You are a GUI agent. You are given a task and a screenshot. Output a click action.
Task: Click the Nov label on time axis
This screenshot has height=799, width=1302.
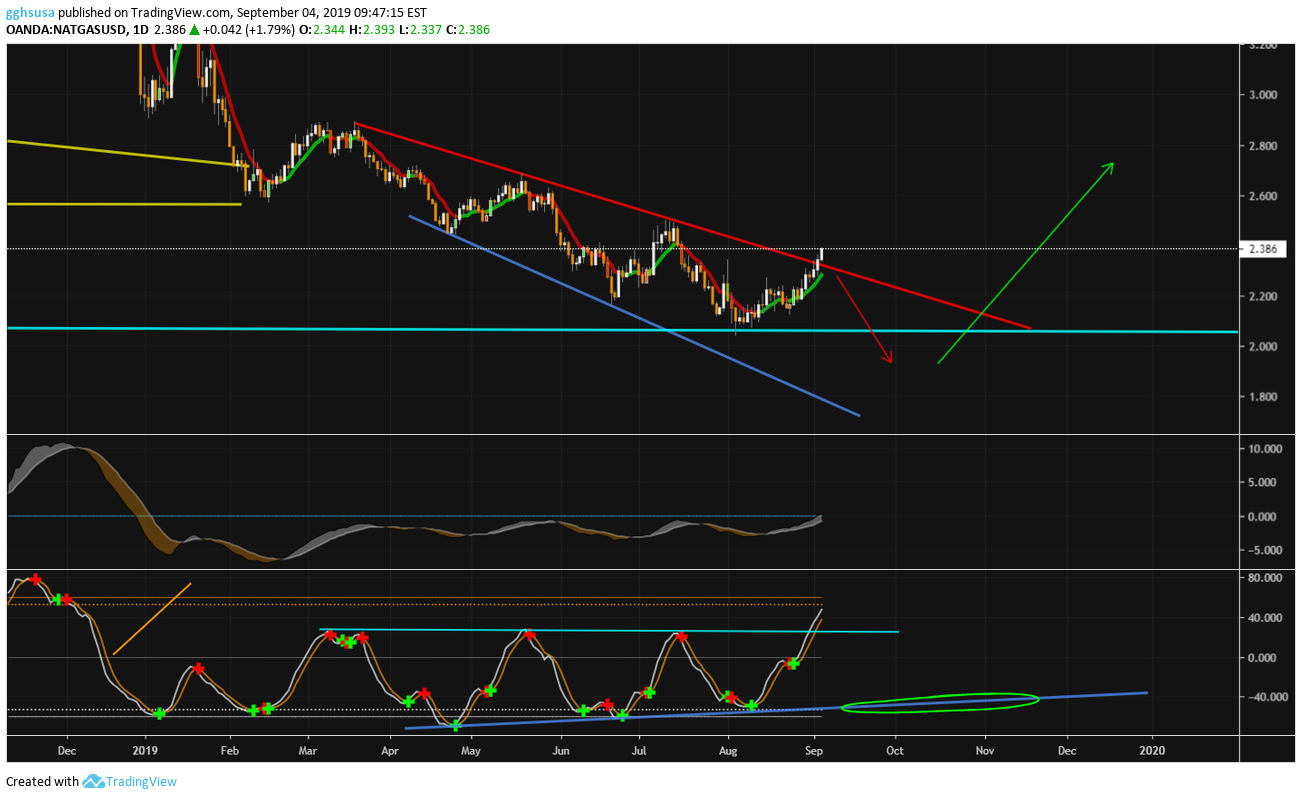[985, 749]
